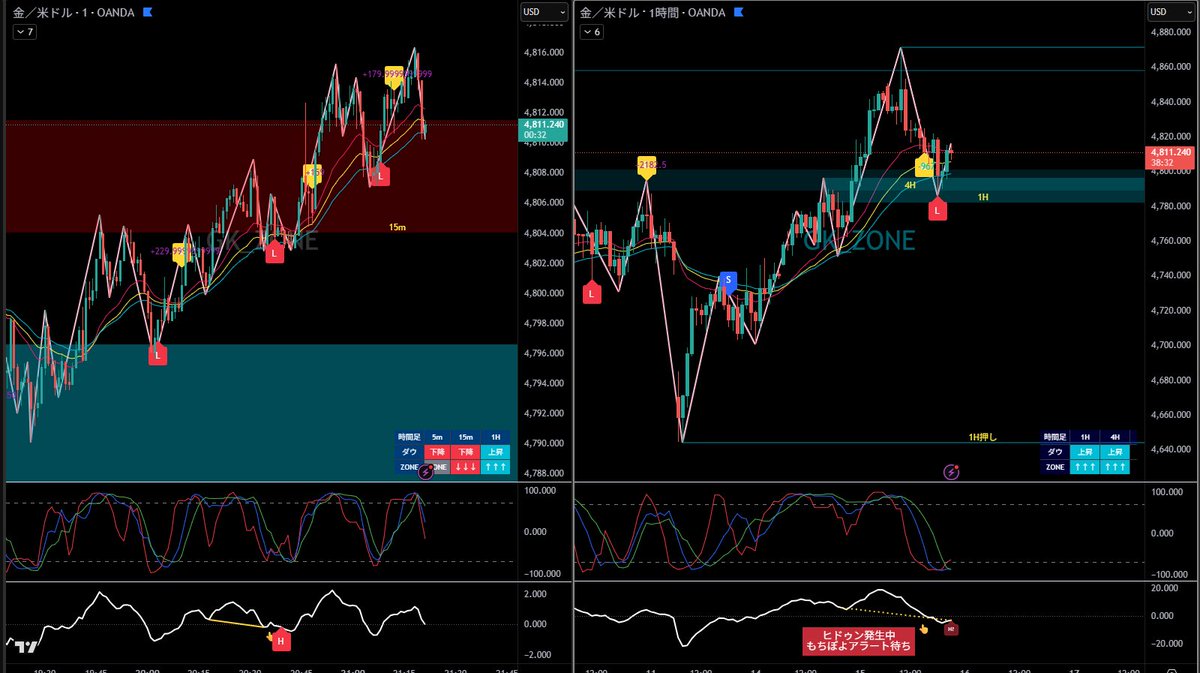Click lightning alert icon on 1-minute chart
The height and width of the screenshot is (673, 1200).
pyautogui.click(x=424, y=470)
